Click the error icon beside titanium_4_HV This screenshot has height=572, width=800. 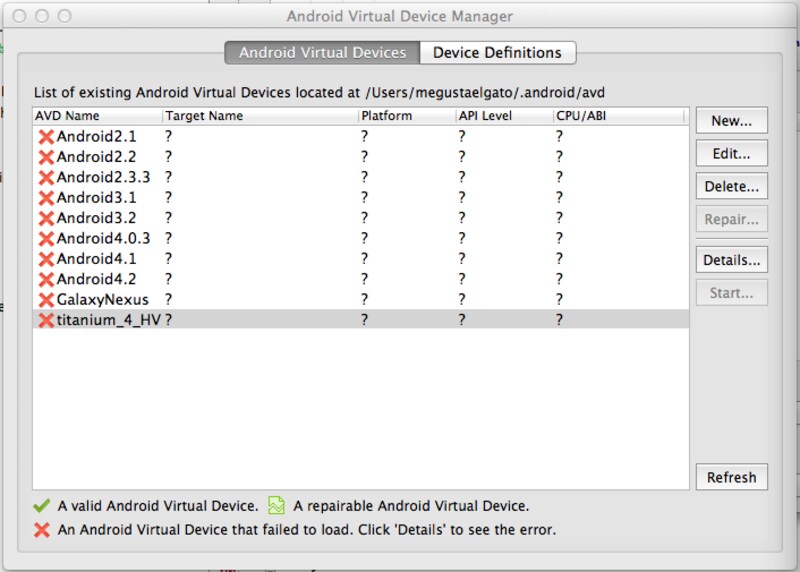[x=45, y=320]
